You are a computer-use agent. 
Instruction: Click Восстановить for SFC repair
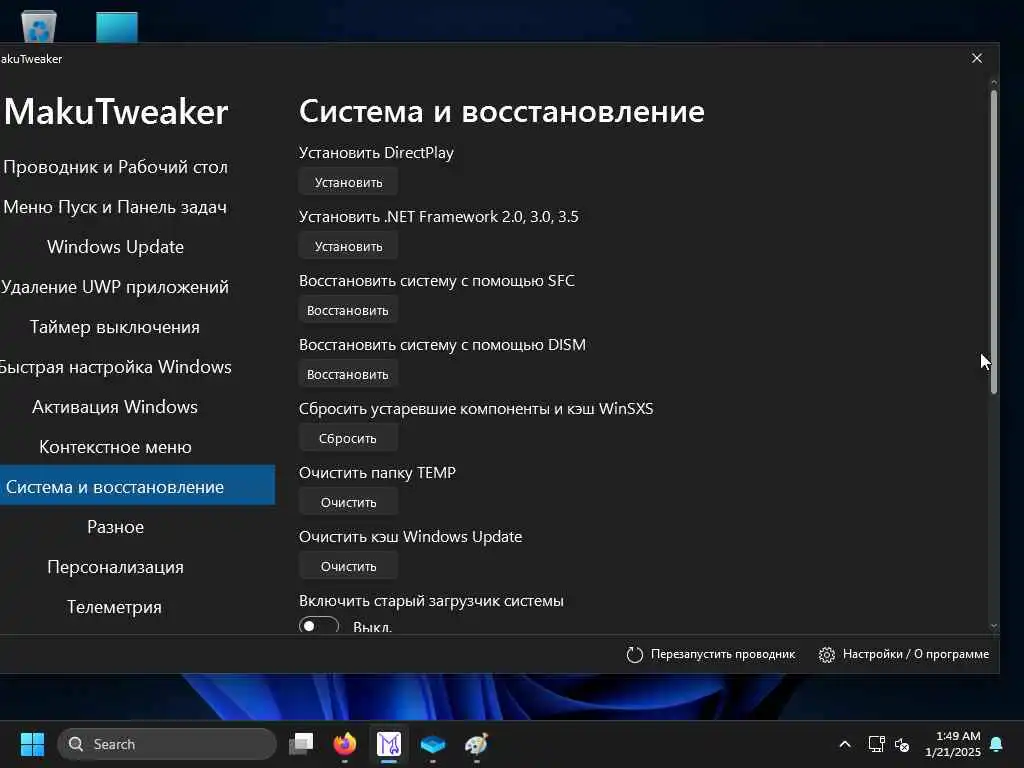pos(349,310)
